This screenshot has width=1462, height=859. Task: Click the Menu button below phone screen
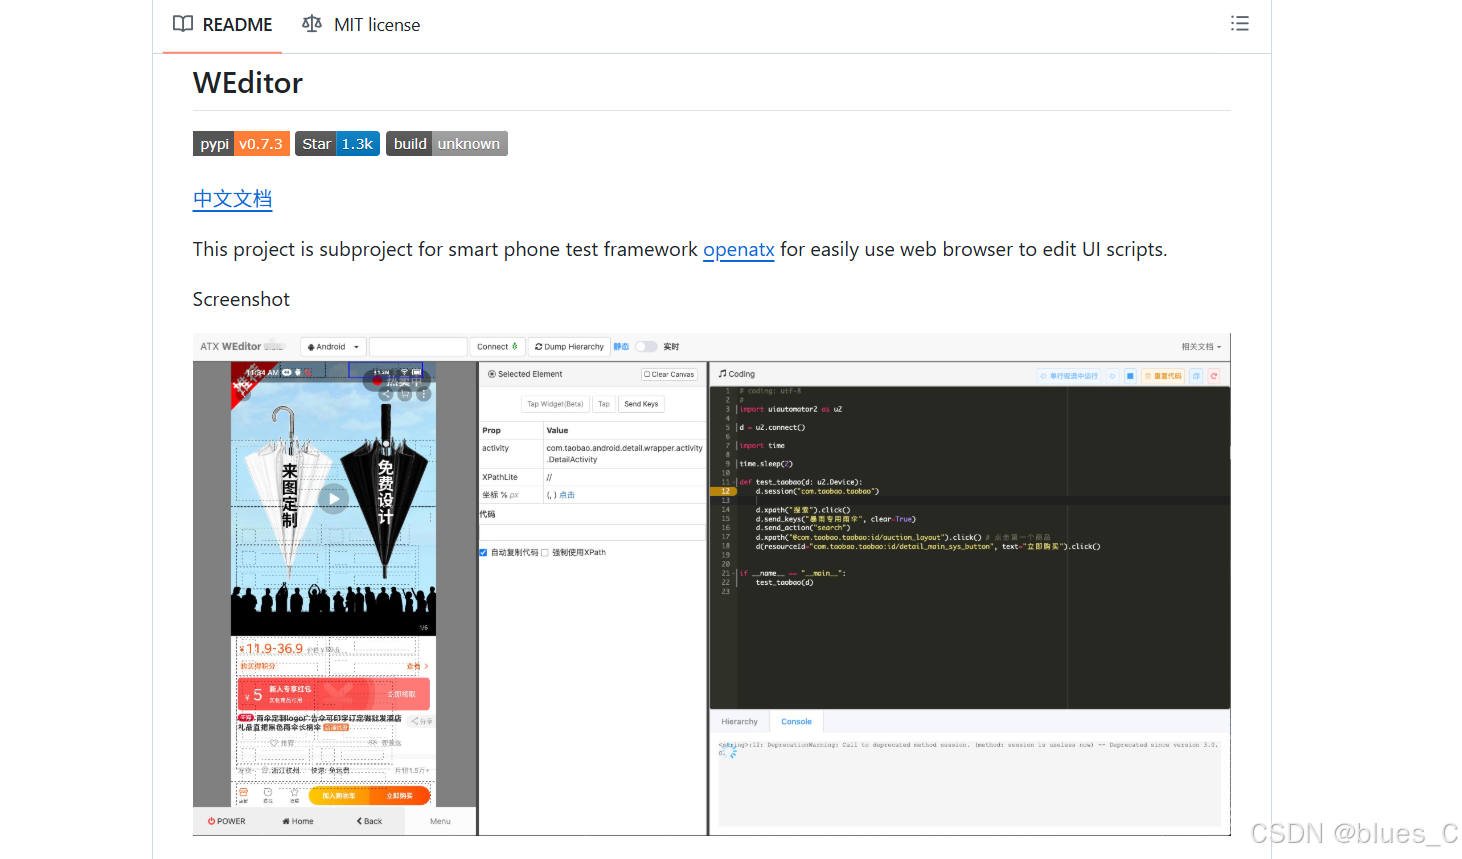point(440,821)
